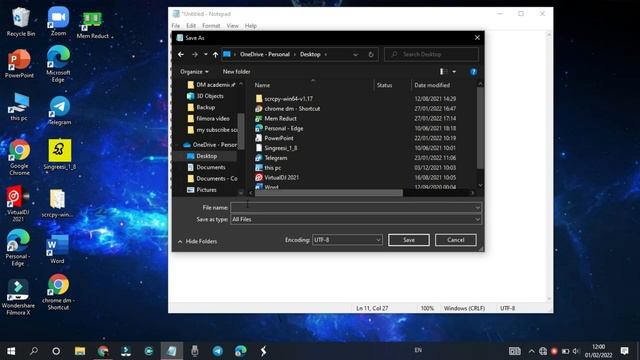This screenshot has width=640, height=360.
Task: Click the horizontal scrollbar in file list
Action: click(x=329, y=193)
